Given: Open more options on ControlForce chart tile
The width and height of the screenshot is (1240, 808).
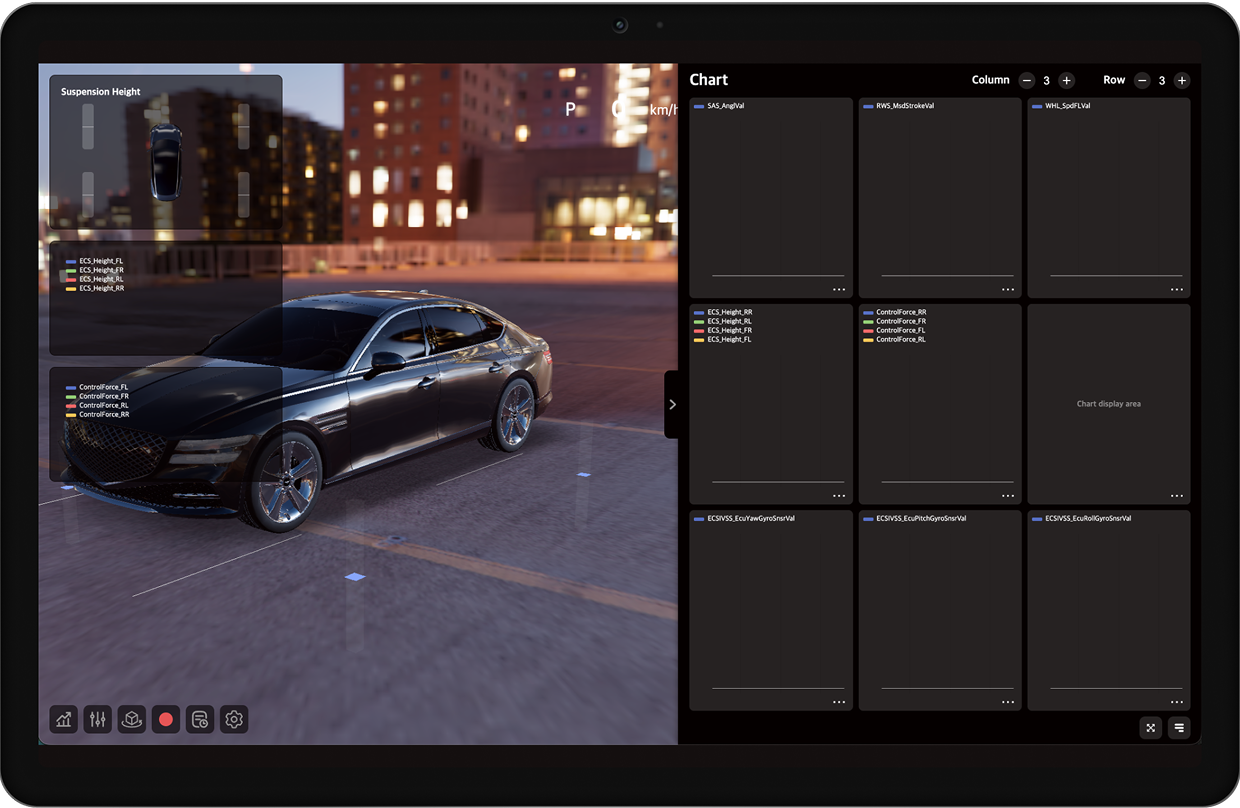Looking at the screenshot, I should pyautogui.click(x=1007, y=495).
